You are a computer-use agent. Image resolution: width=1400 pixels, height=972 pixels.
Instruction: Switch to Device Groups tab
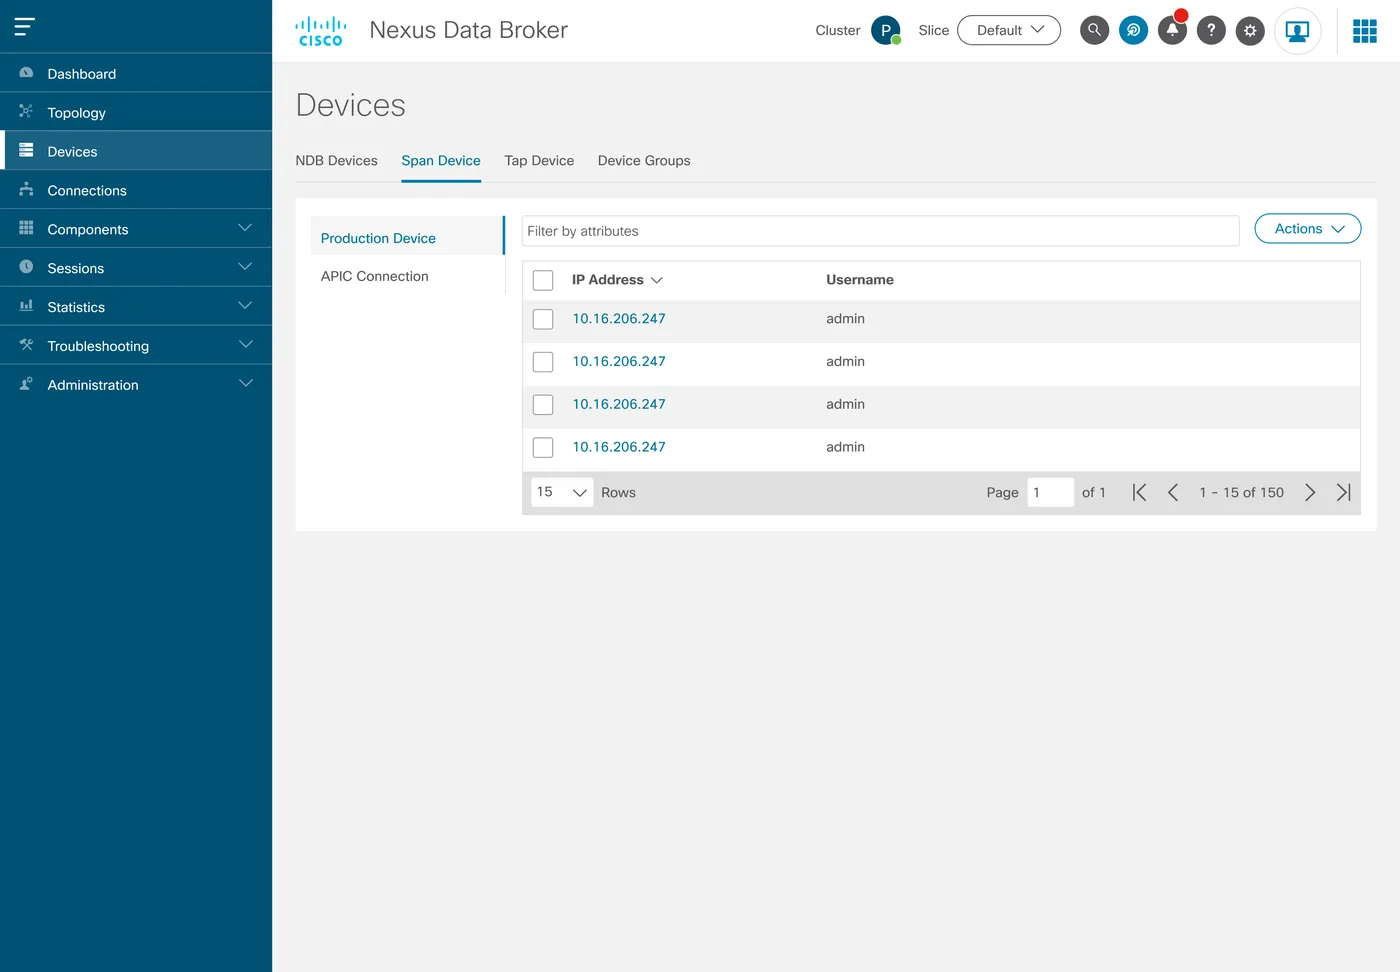click(644, 161)
